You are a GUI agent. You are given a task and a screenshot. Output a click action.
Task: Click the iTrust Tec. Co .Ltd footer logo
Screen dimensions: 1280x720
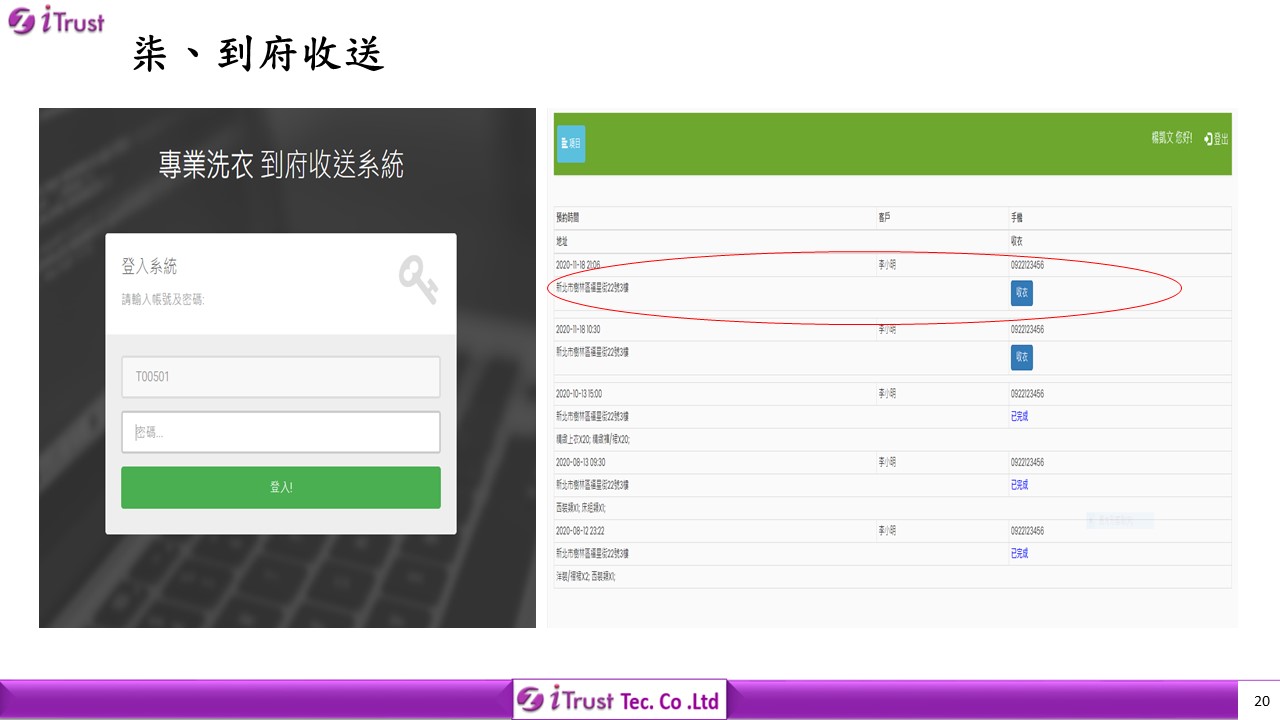(620, 700)
